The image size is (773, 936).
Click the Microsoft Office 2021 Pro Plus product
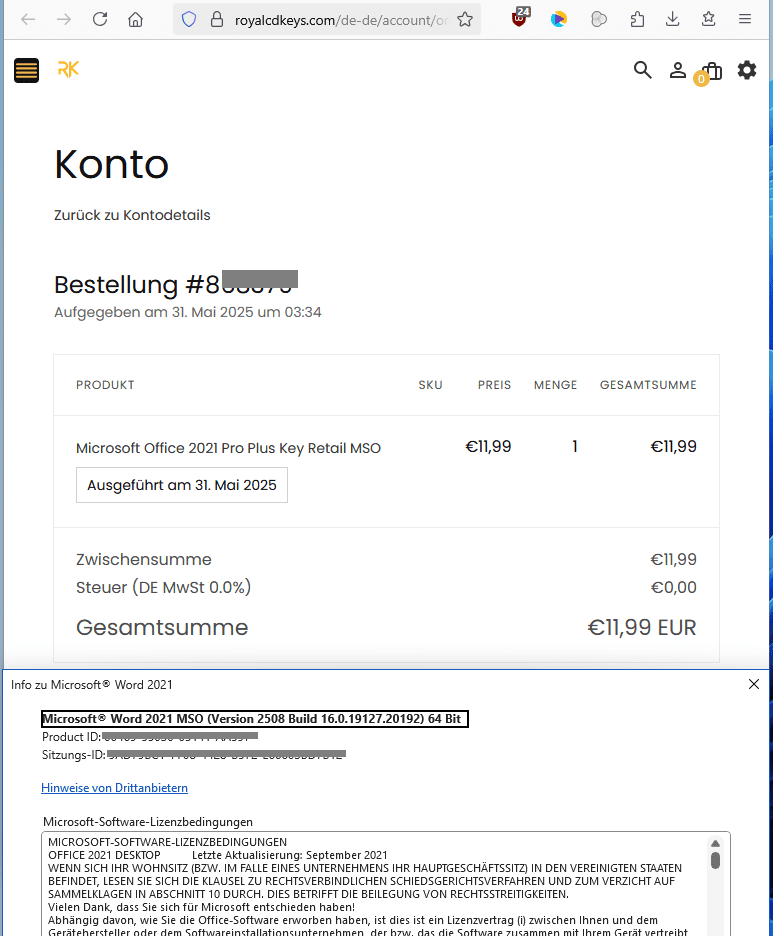click(228, 448)
